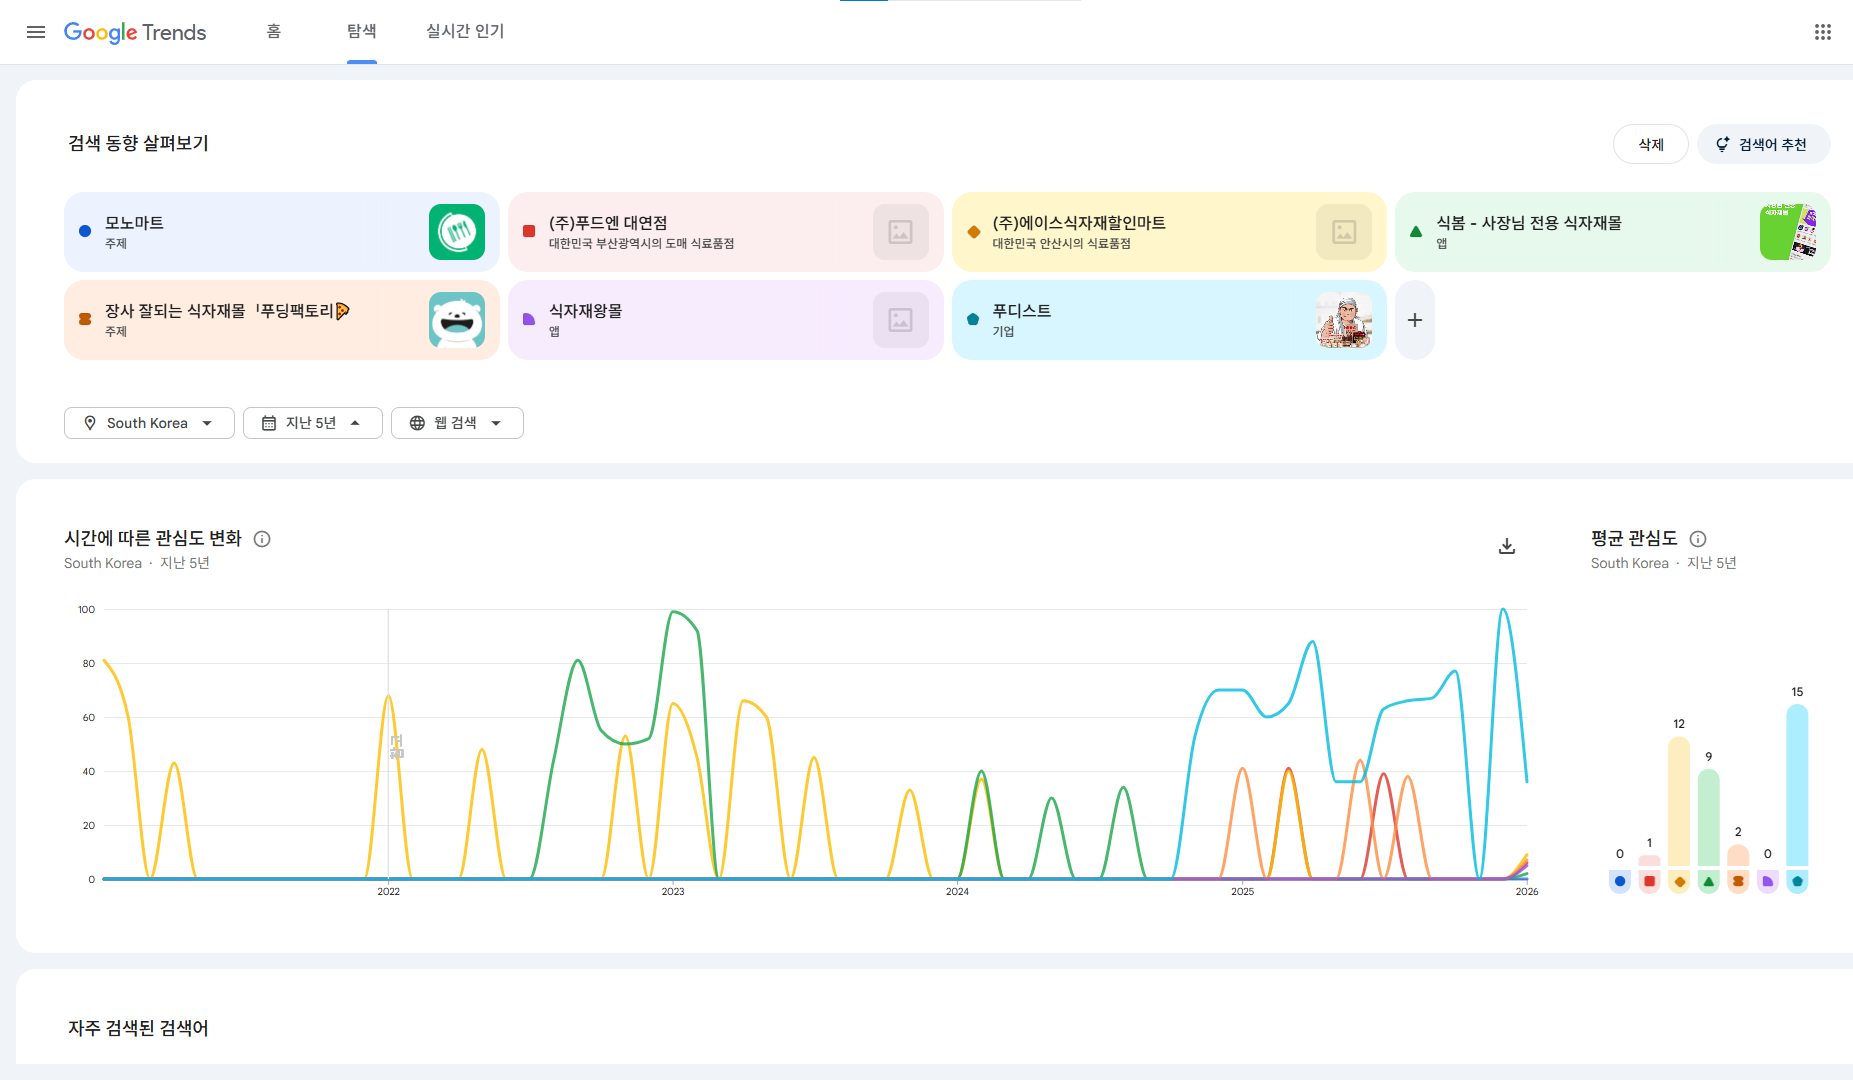Add a new comparison term with plus
The height and width of the screenshot is (1080, 1853).
1414,320
